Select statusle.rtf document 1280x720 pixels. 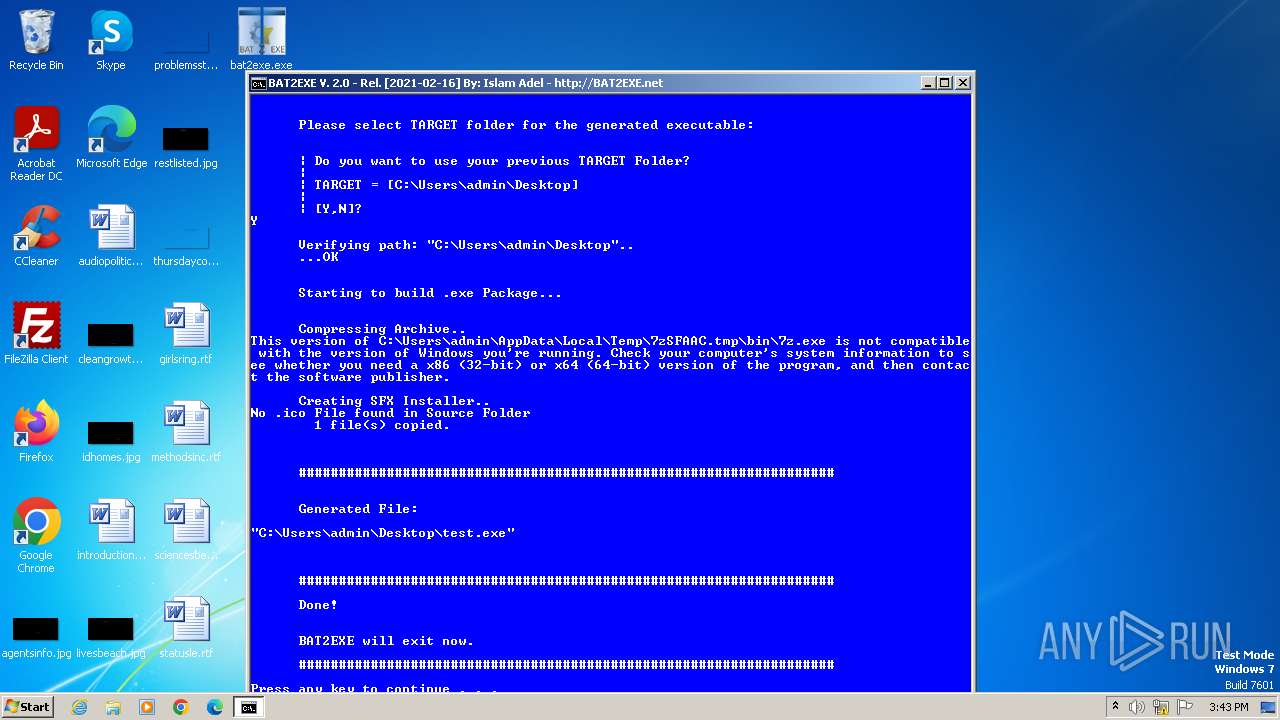pyautogui.click(x=186, y=628)
